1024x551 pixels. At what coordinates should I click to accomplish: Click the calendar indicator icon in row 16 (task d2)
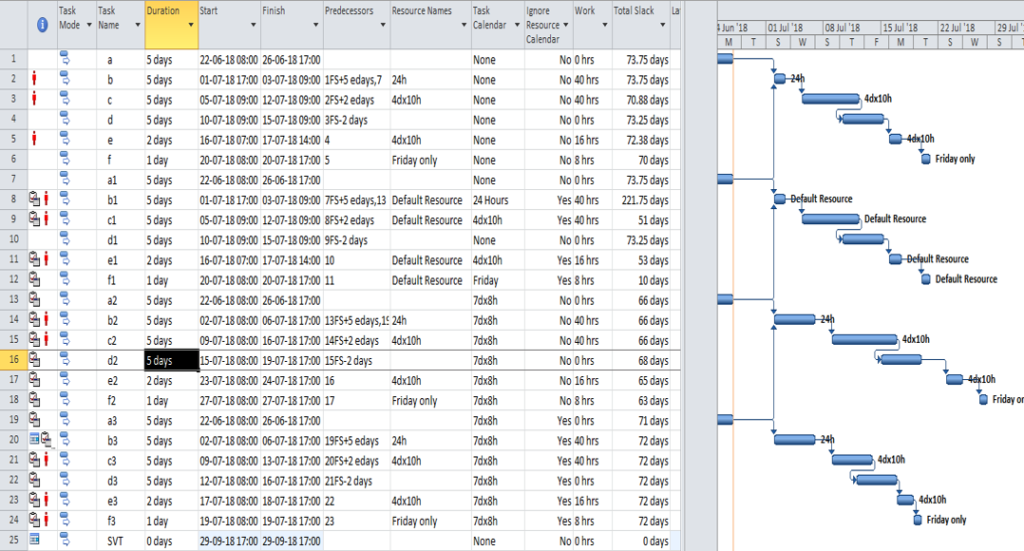(x=35, y=360)
